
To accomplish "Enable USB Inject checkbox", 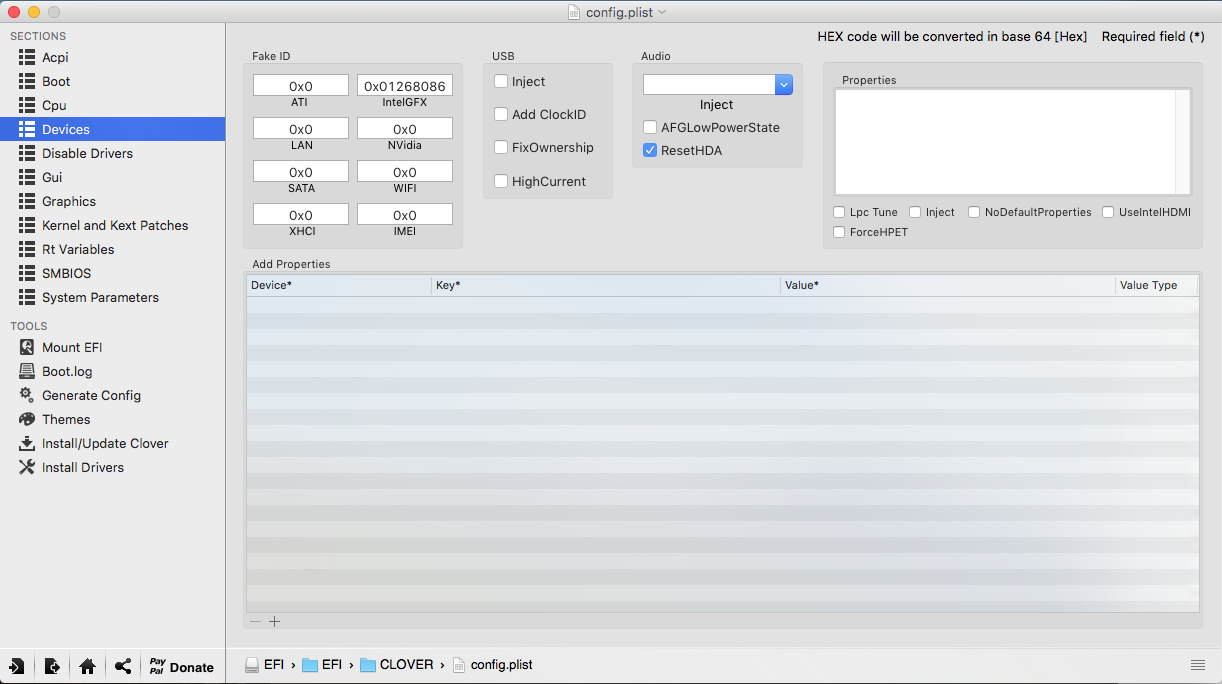I will [x=501, y=81].
